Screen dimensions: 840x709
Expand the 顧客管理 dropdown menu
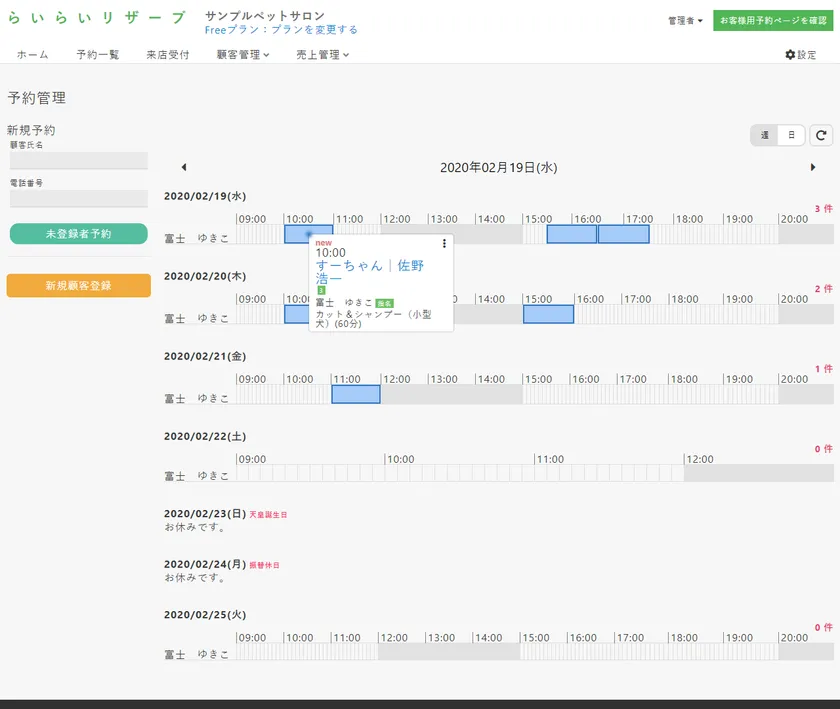(x=243, y=55)
